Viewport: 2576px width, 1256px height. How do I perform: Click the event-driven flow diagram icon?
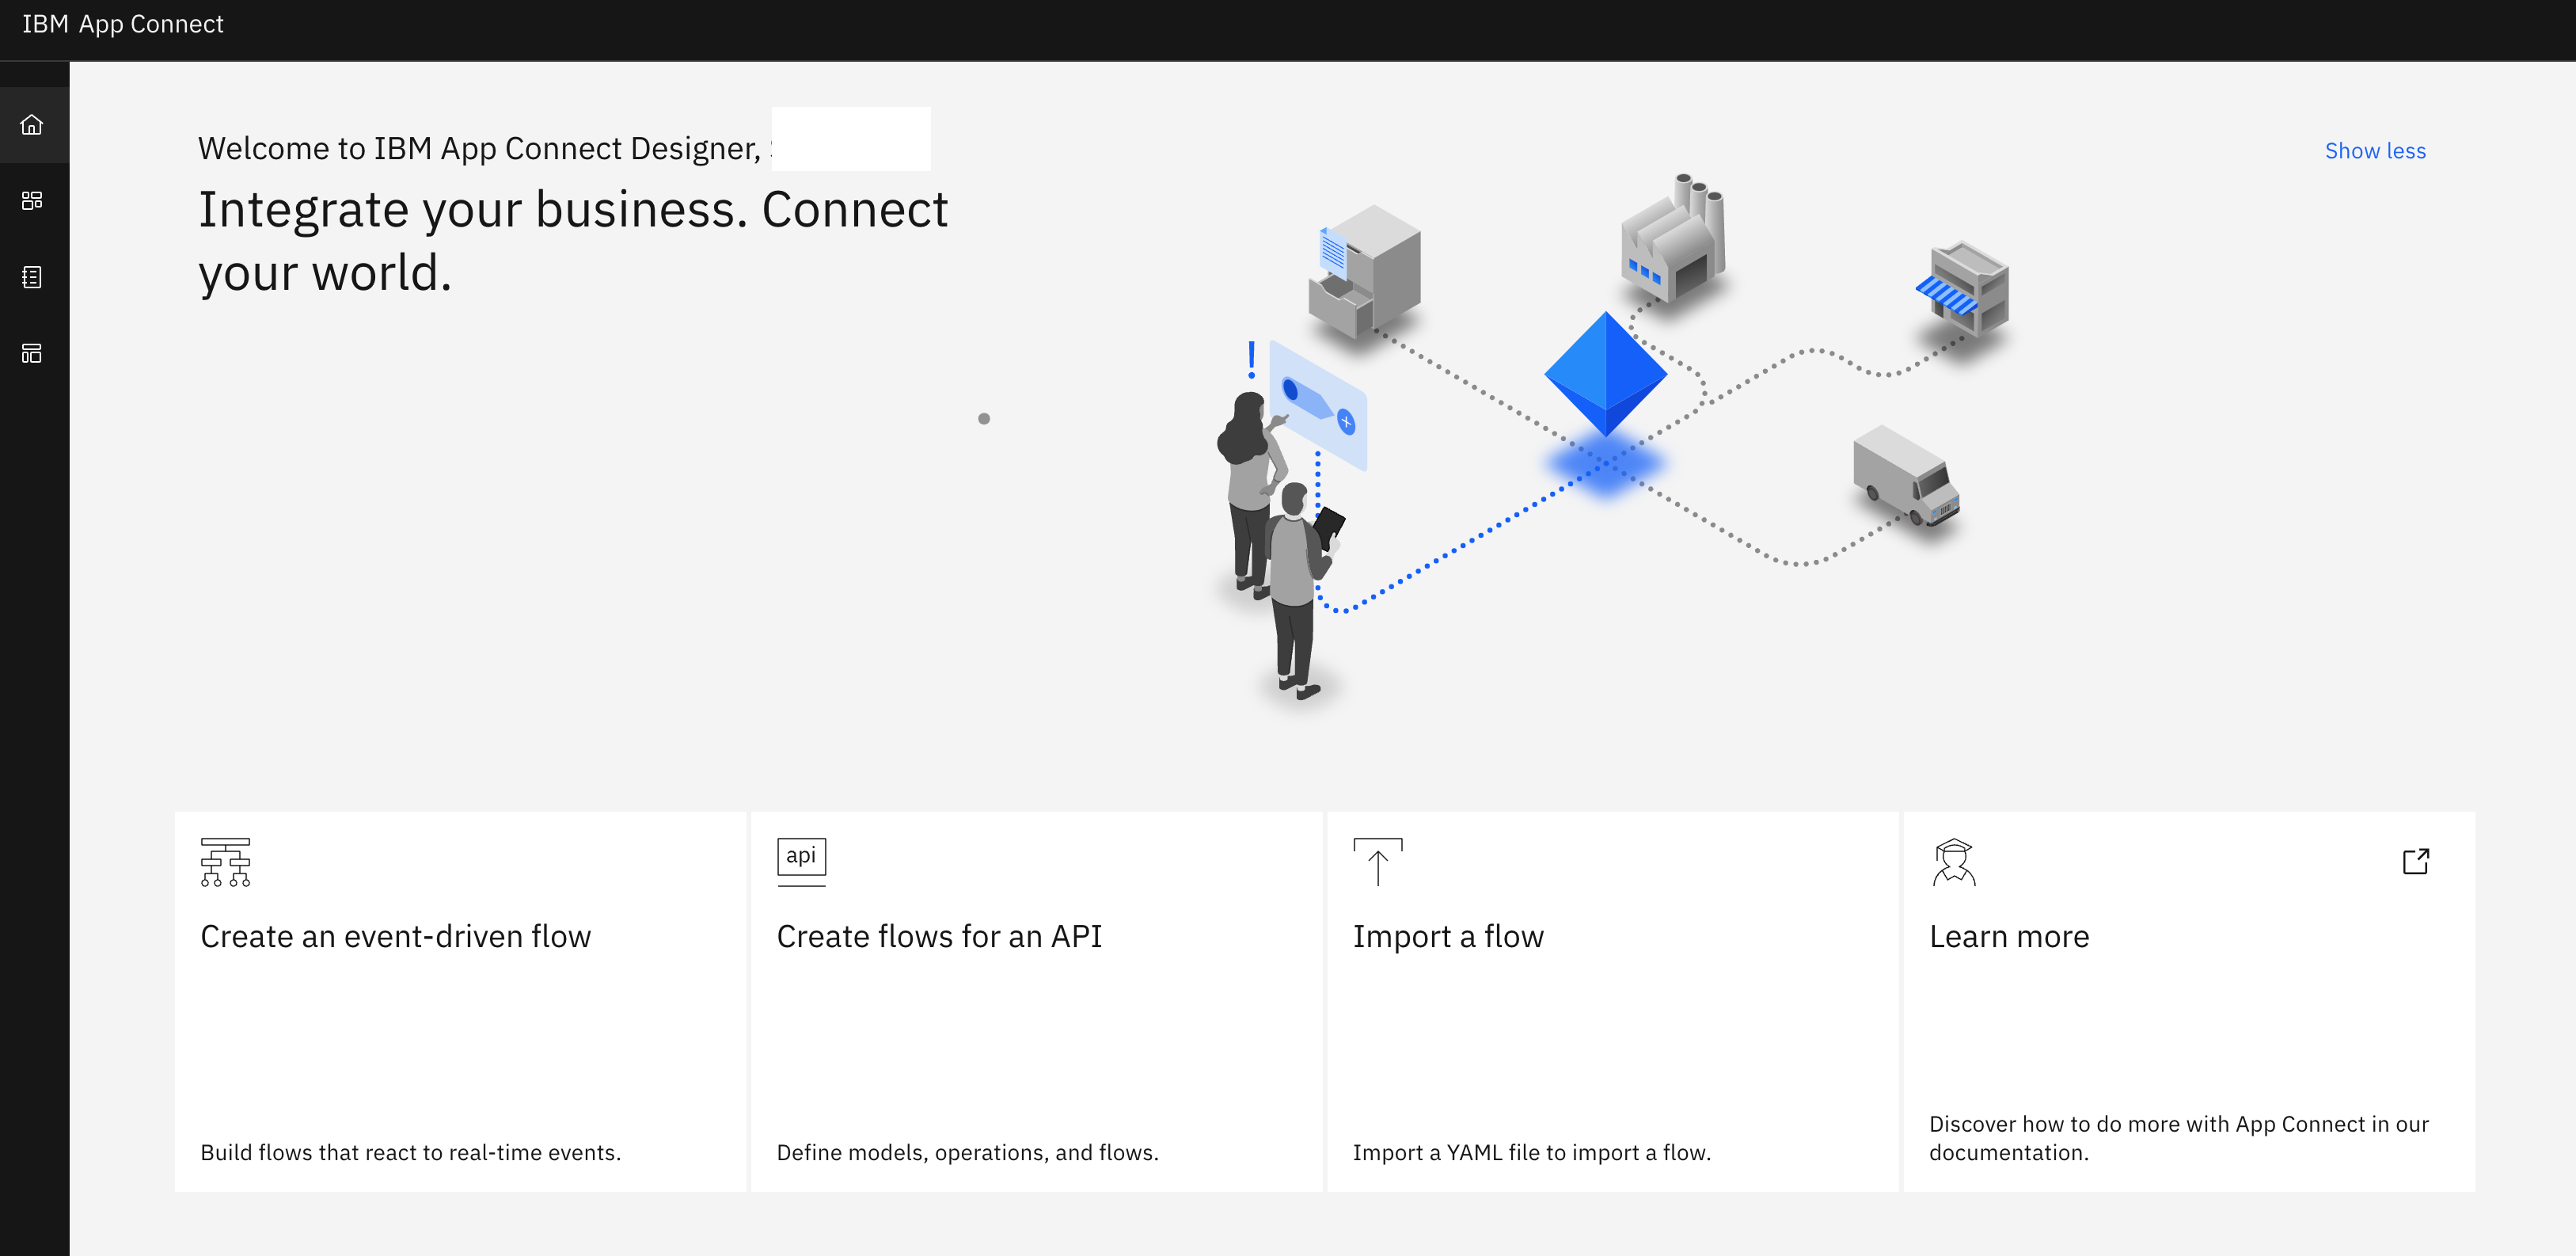pyautogui.click(x=225, y=862)
